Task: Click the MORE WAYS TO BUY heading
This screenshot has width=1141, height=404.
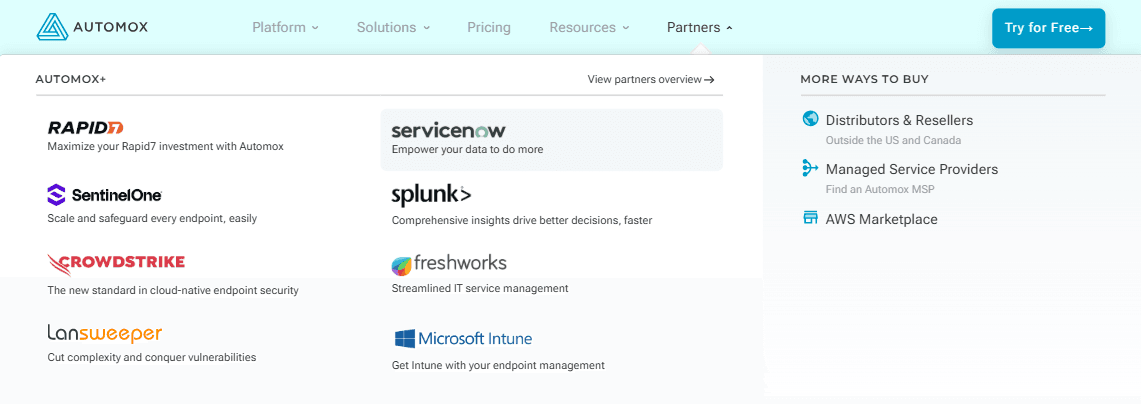Action: click(x=864, y=79)
